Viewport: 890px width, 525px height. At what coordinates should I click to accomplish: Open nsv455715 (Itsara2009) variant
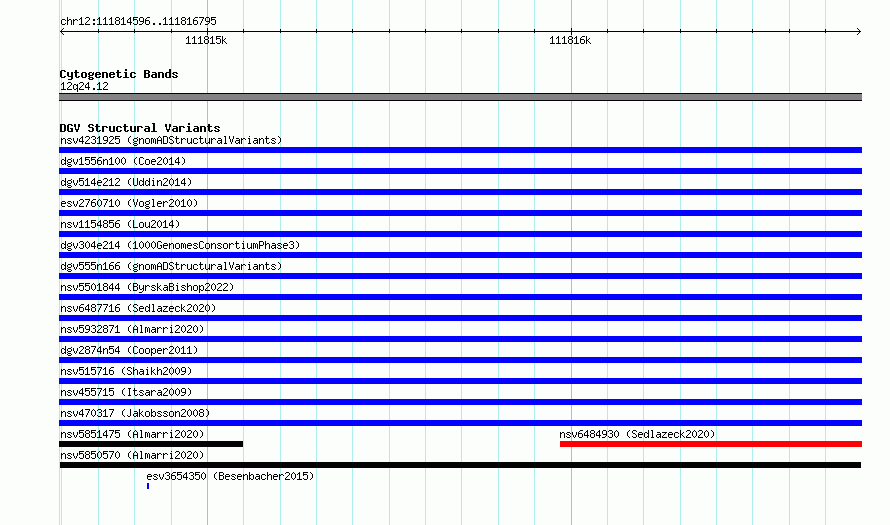[x=126, y=392]
